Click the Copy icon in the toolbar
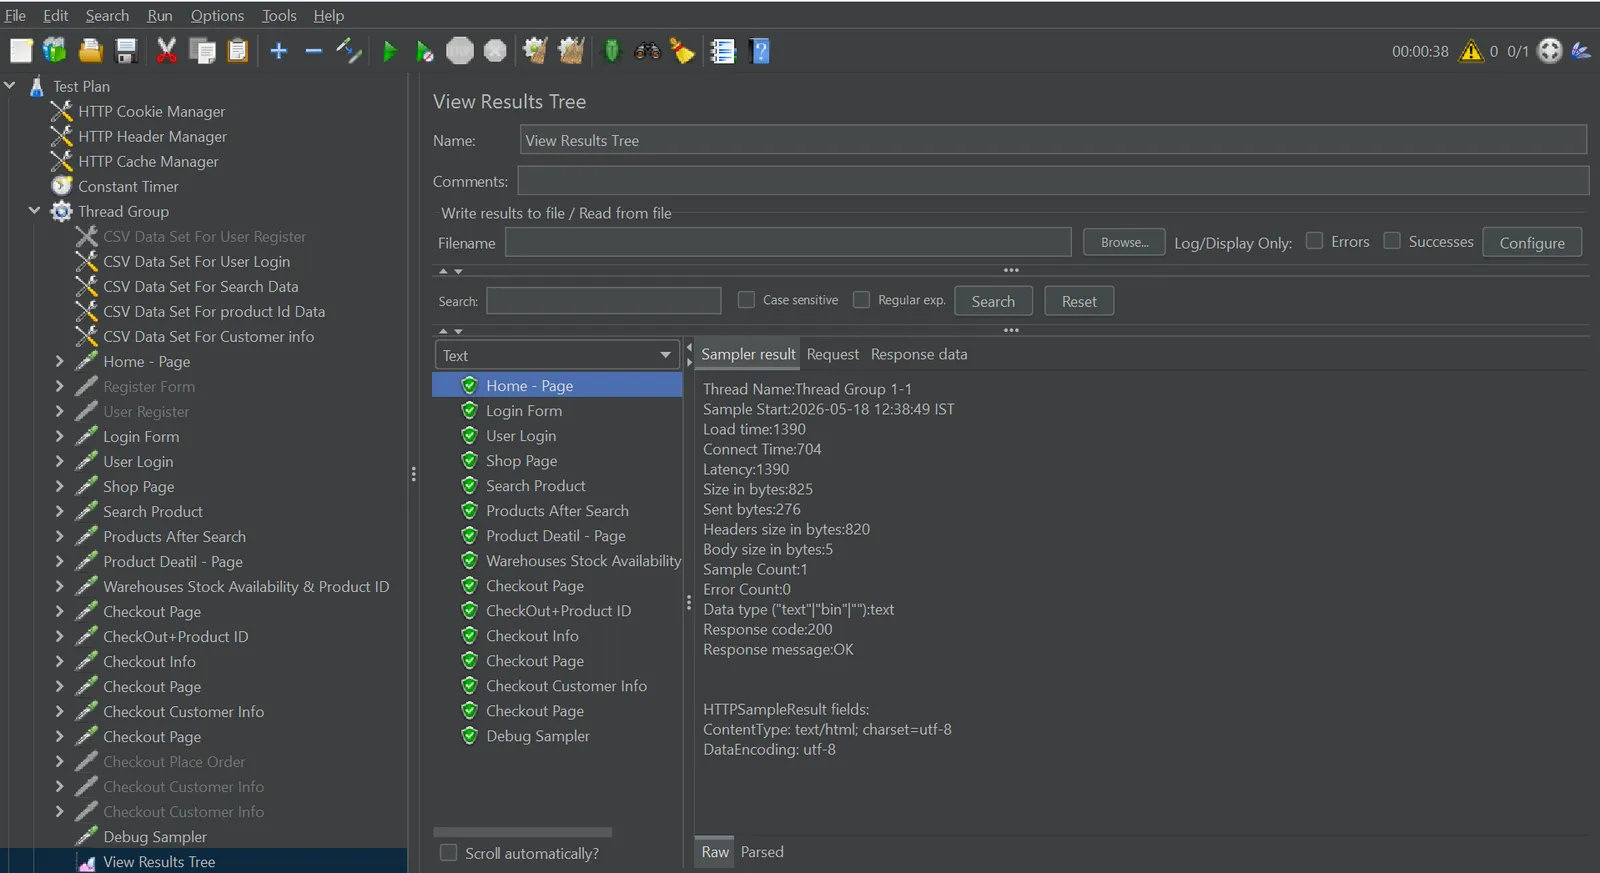Image resolution: width=1600 pixels, height=873 pixels. tap(202, 51)
